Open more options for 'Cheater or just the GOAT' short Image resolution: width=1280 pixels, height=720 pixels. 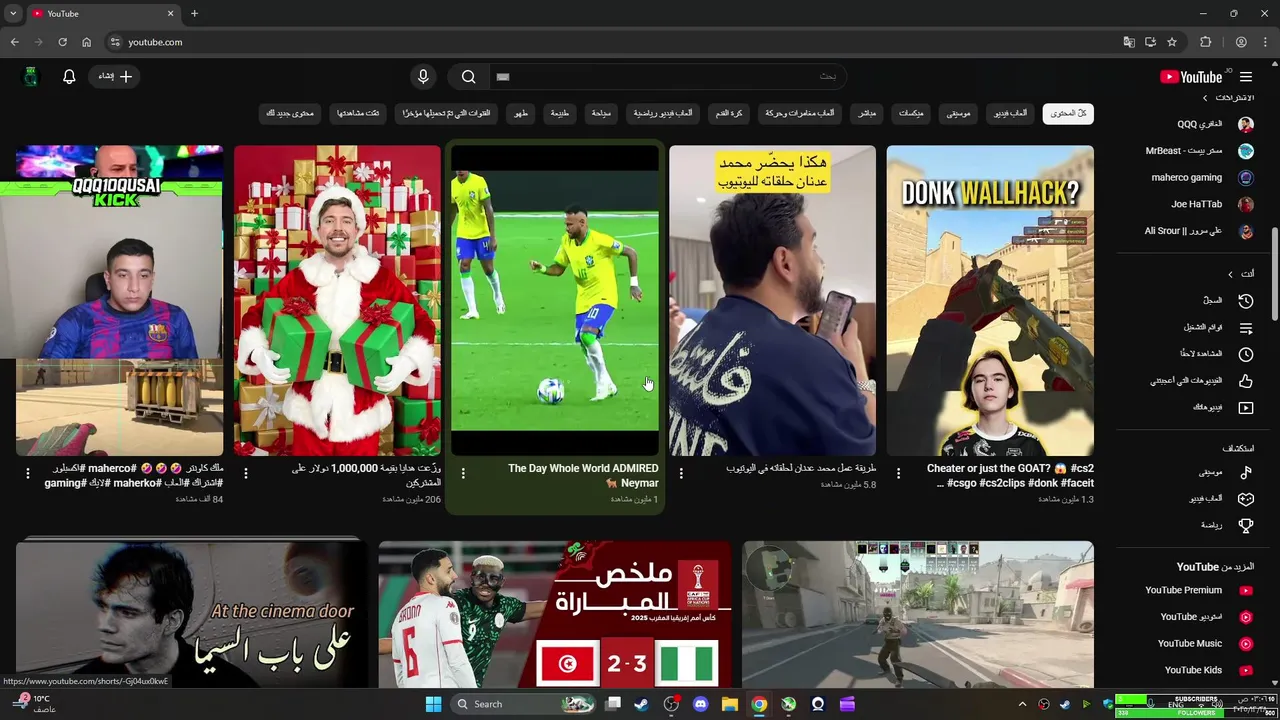tap(898, 474)
